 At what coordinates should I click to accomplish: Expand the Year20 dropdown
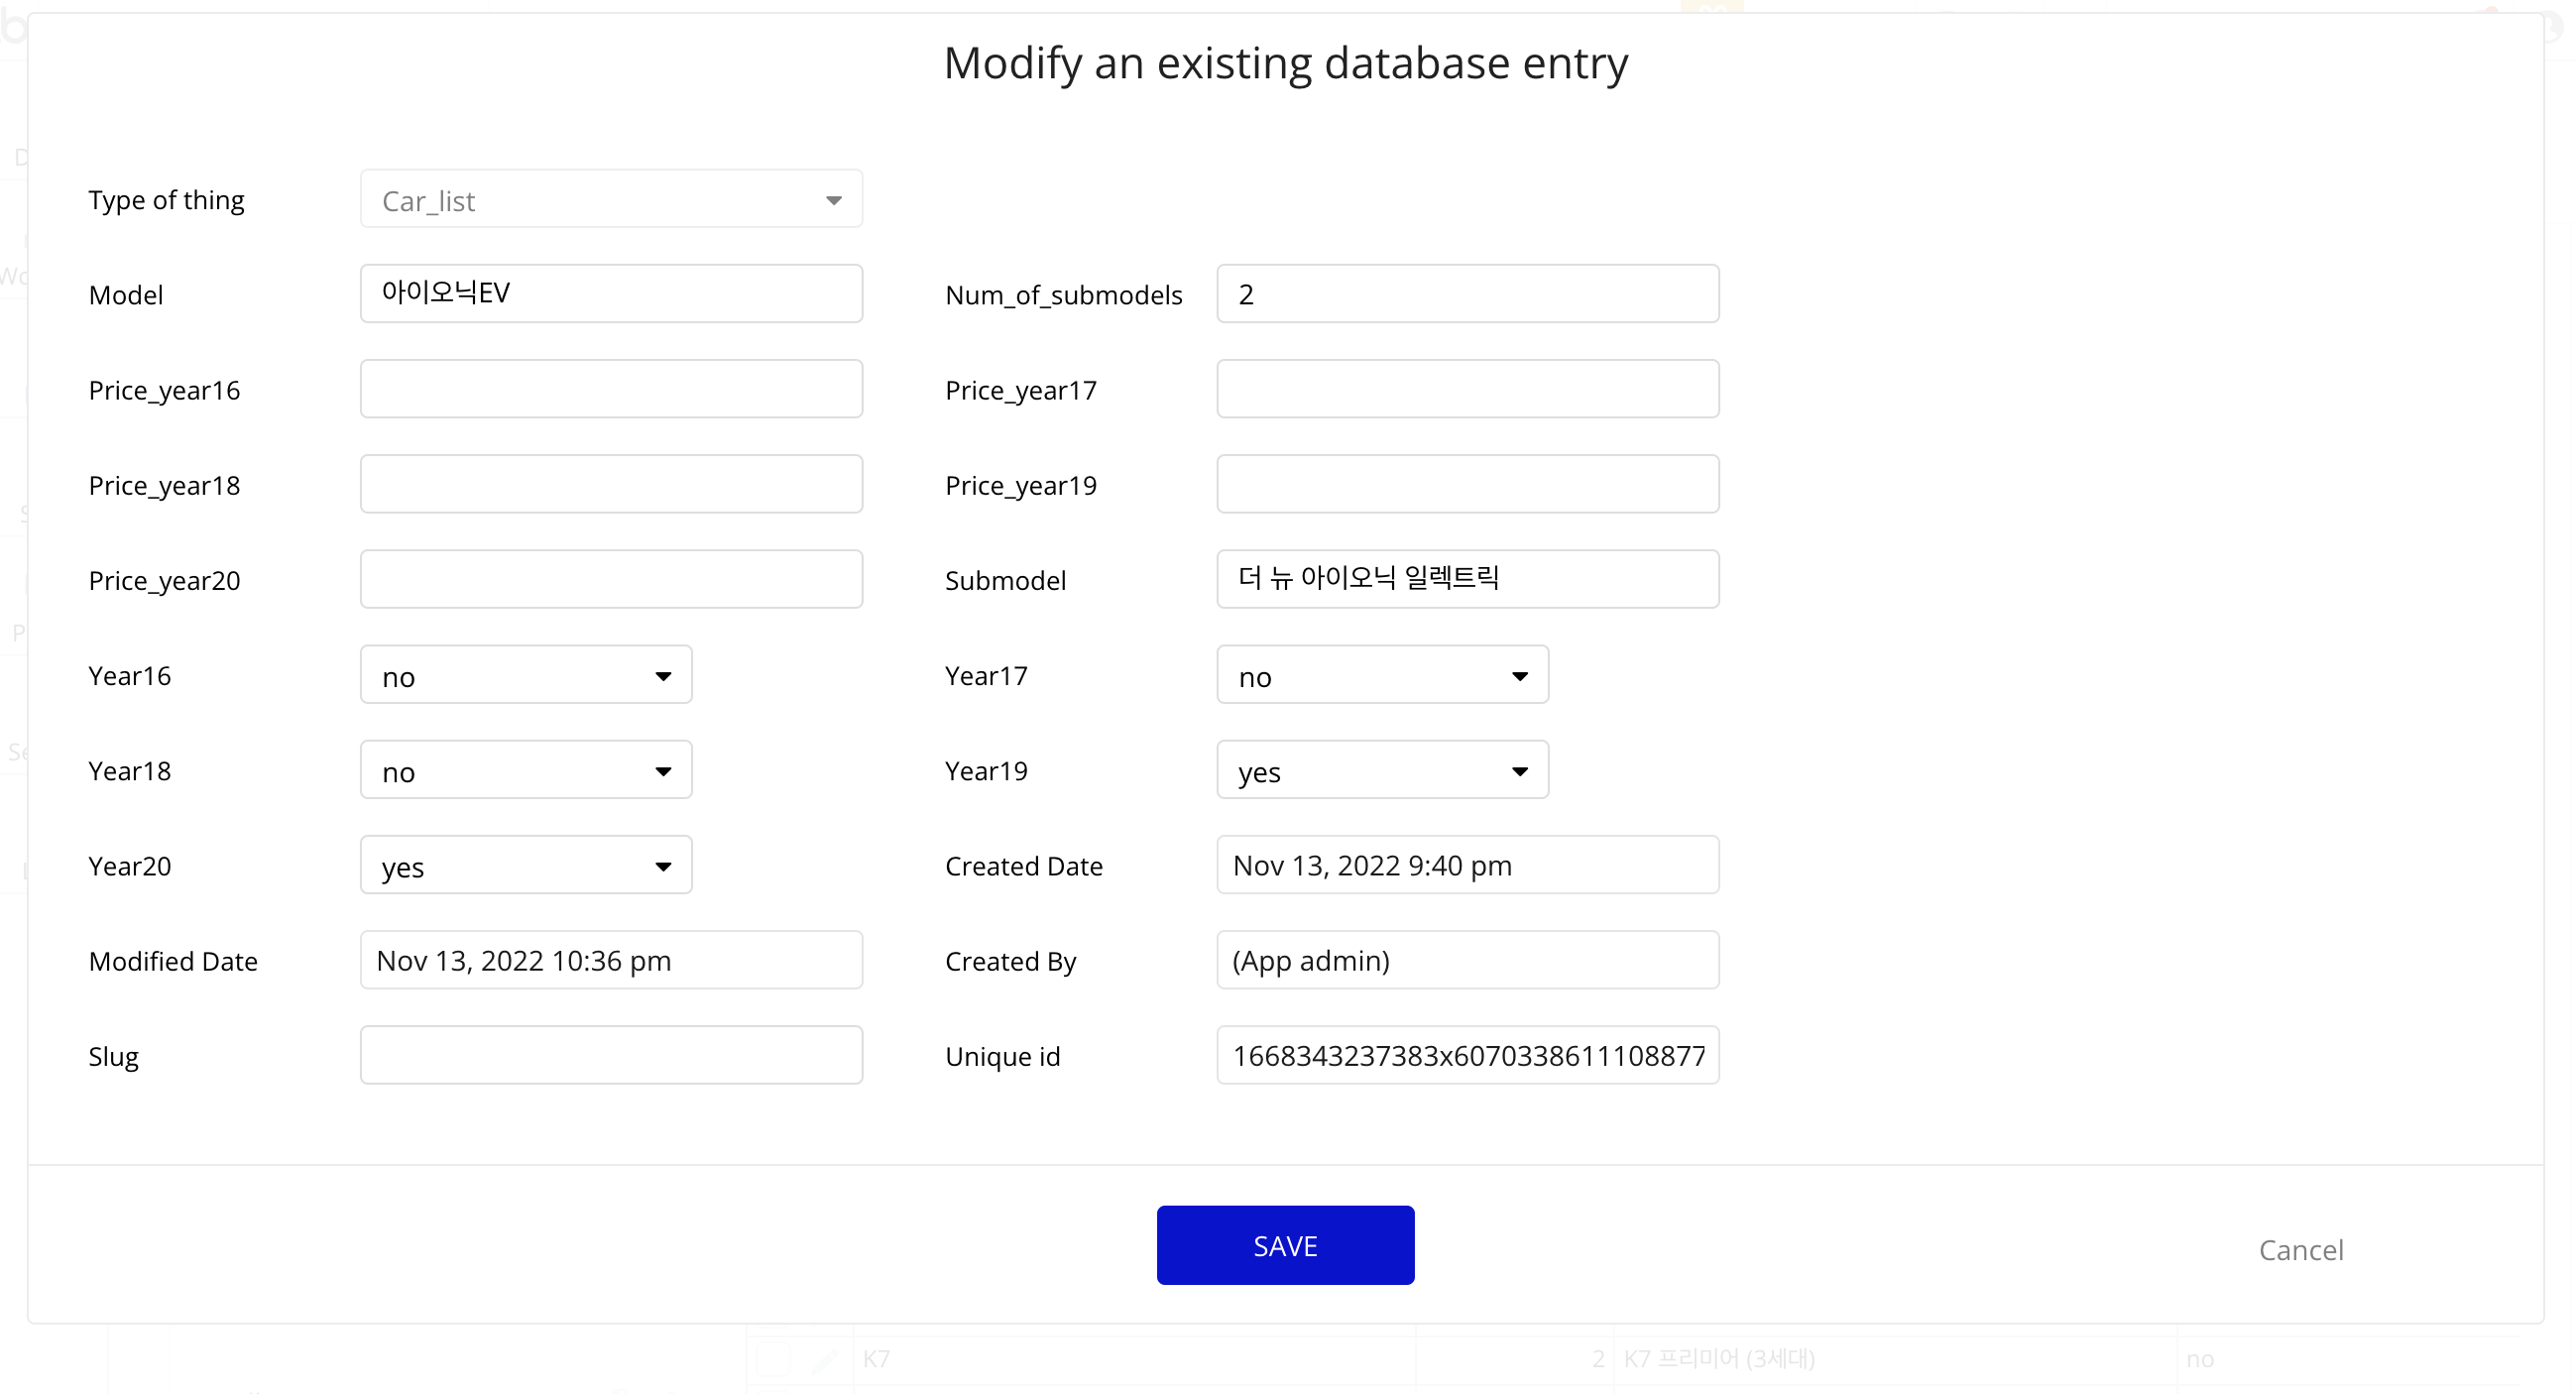[x=526, y=866]
